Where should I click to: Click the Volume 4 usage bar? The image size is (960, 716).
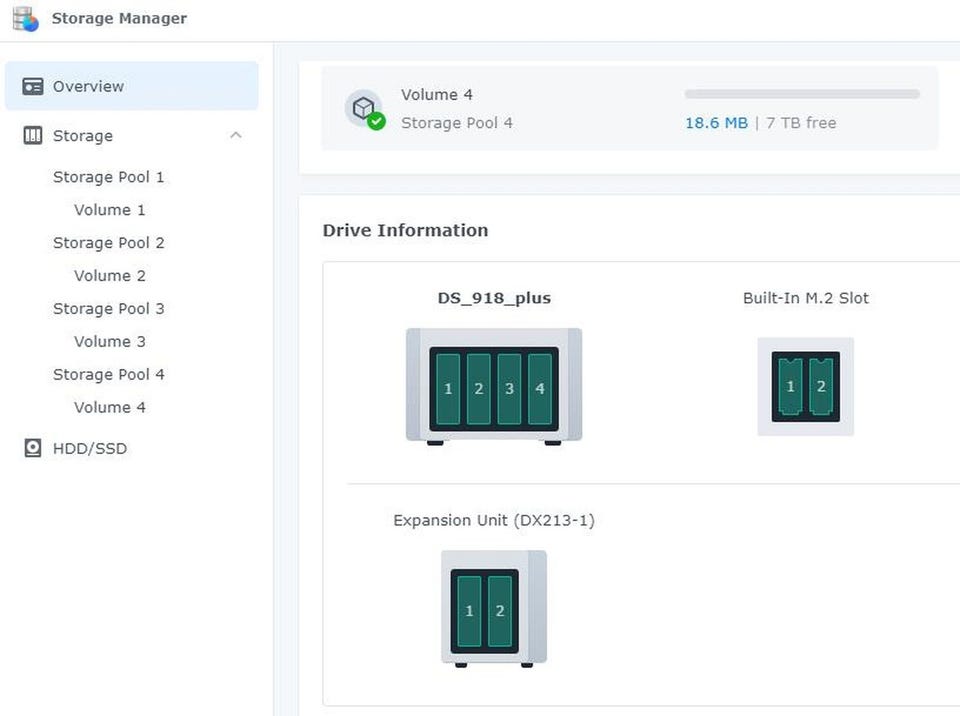tap(802, 94)
